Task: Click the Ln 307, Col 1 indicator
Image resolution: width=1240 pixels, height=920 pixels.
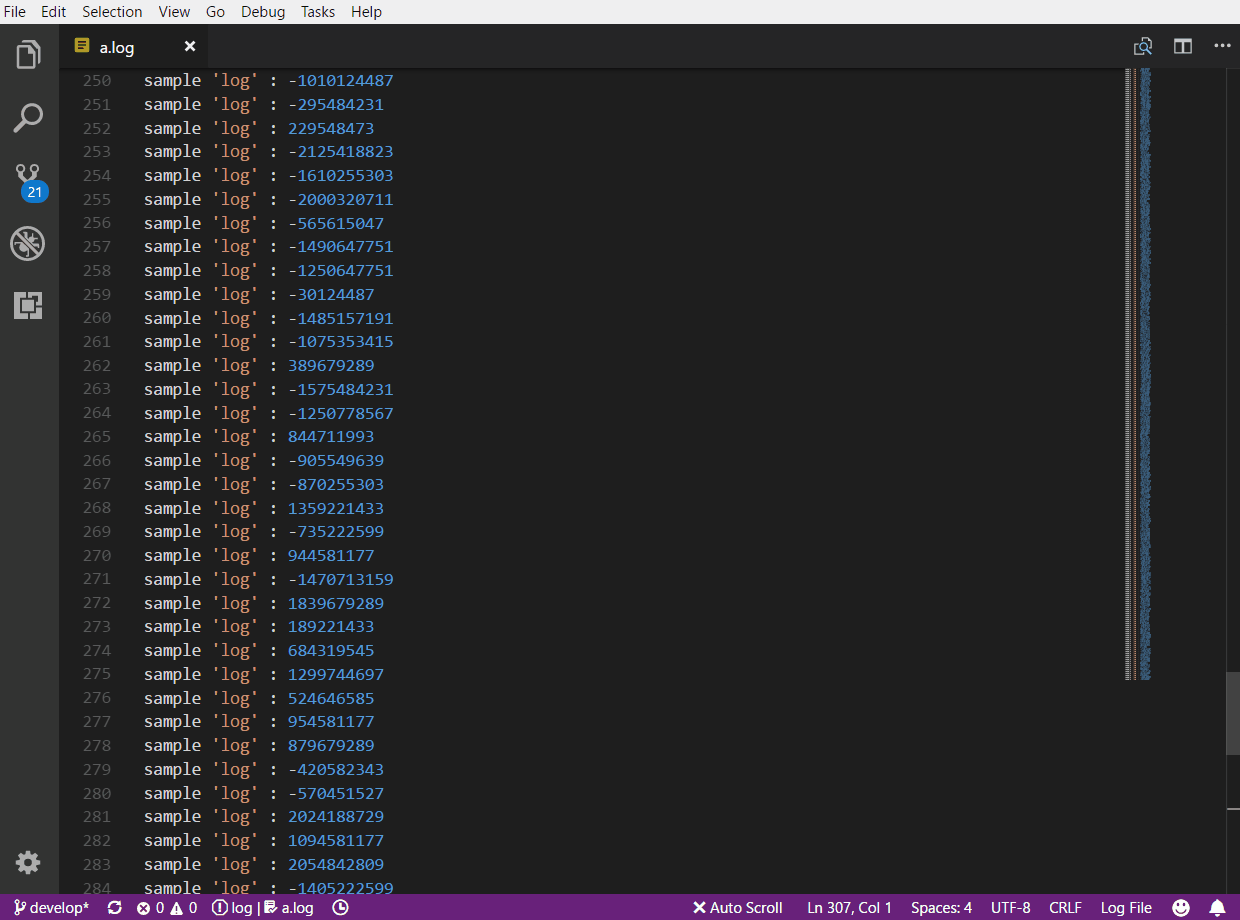Action: click(x=850, y=908)
